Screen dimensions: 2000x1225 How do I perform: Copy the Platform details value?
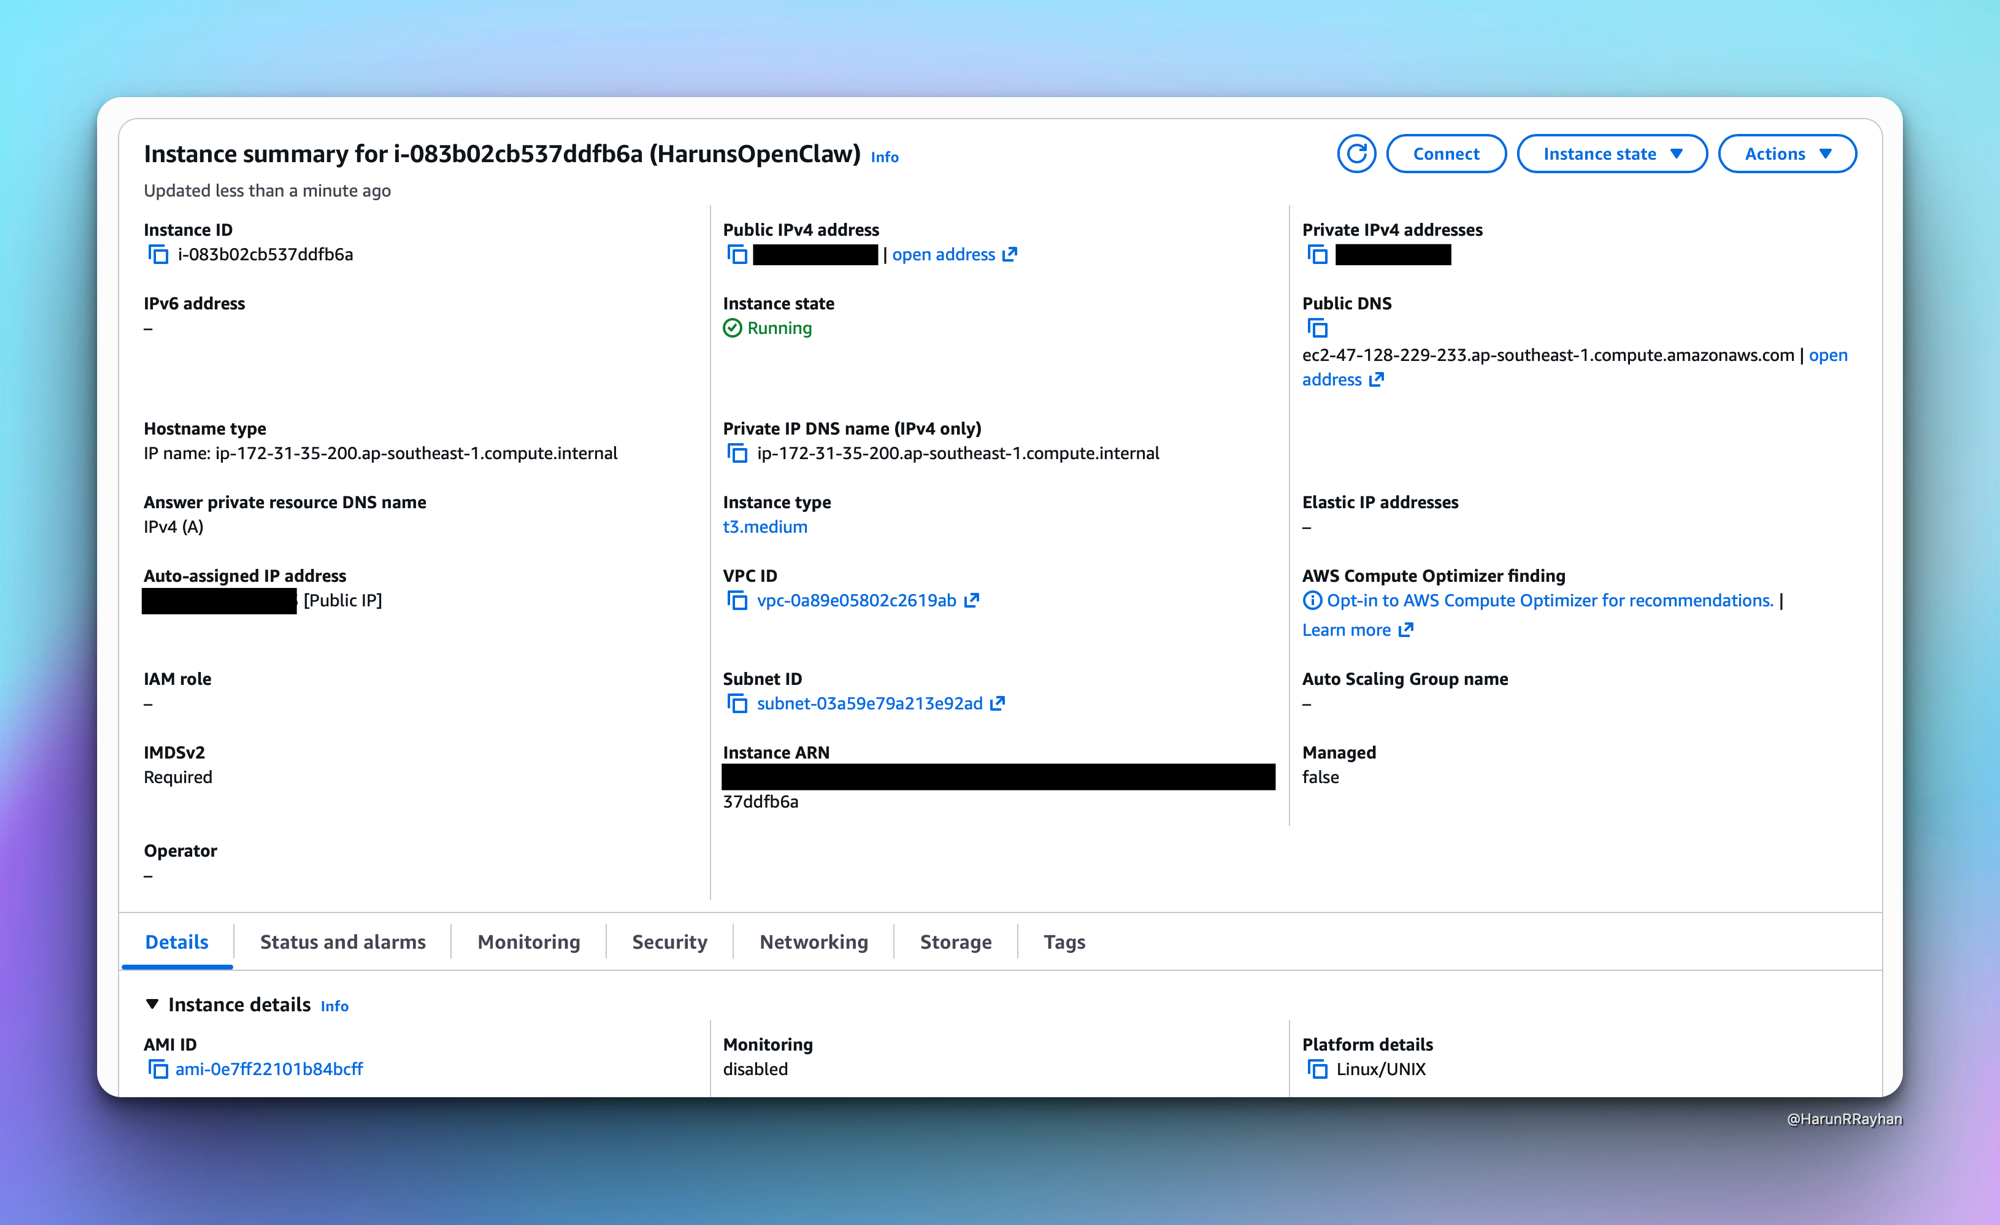[x=1317, y=1070]
